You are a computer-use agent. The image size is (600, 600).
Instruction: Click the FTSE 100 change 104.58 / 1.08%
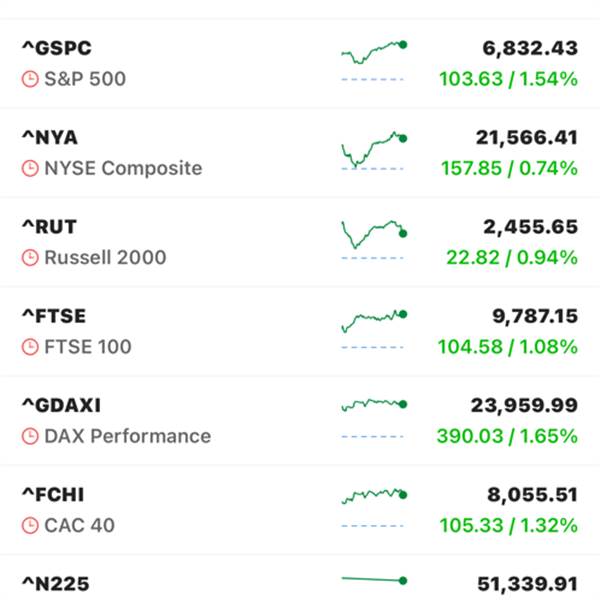pyautogui.click(x=507, y=347)
